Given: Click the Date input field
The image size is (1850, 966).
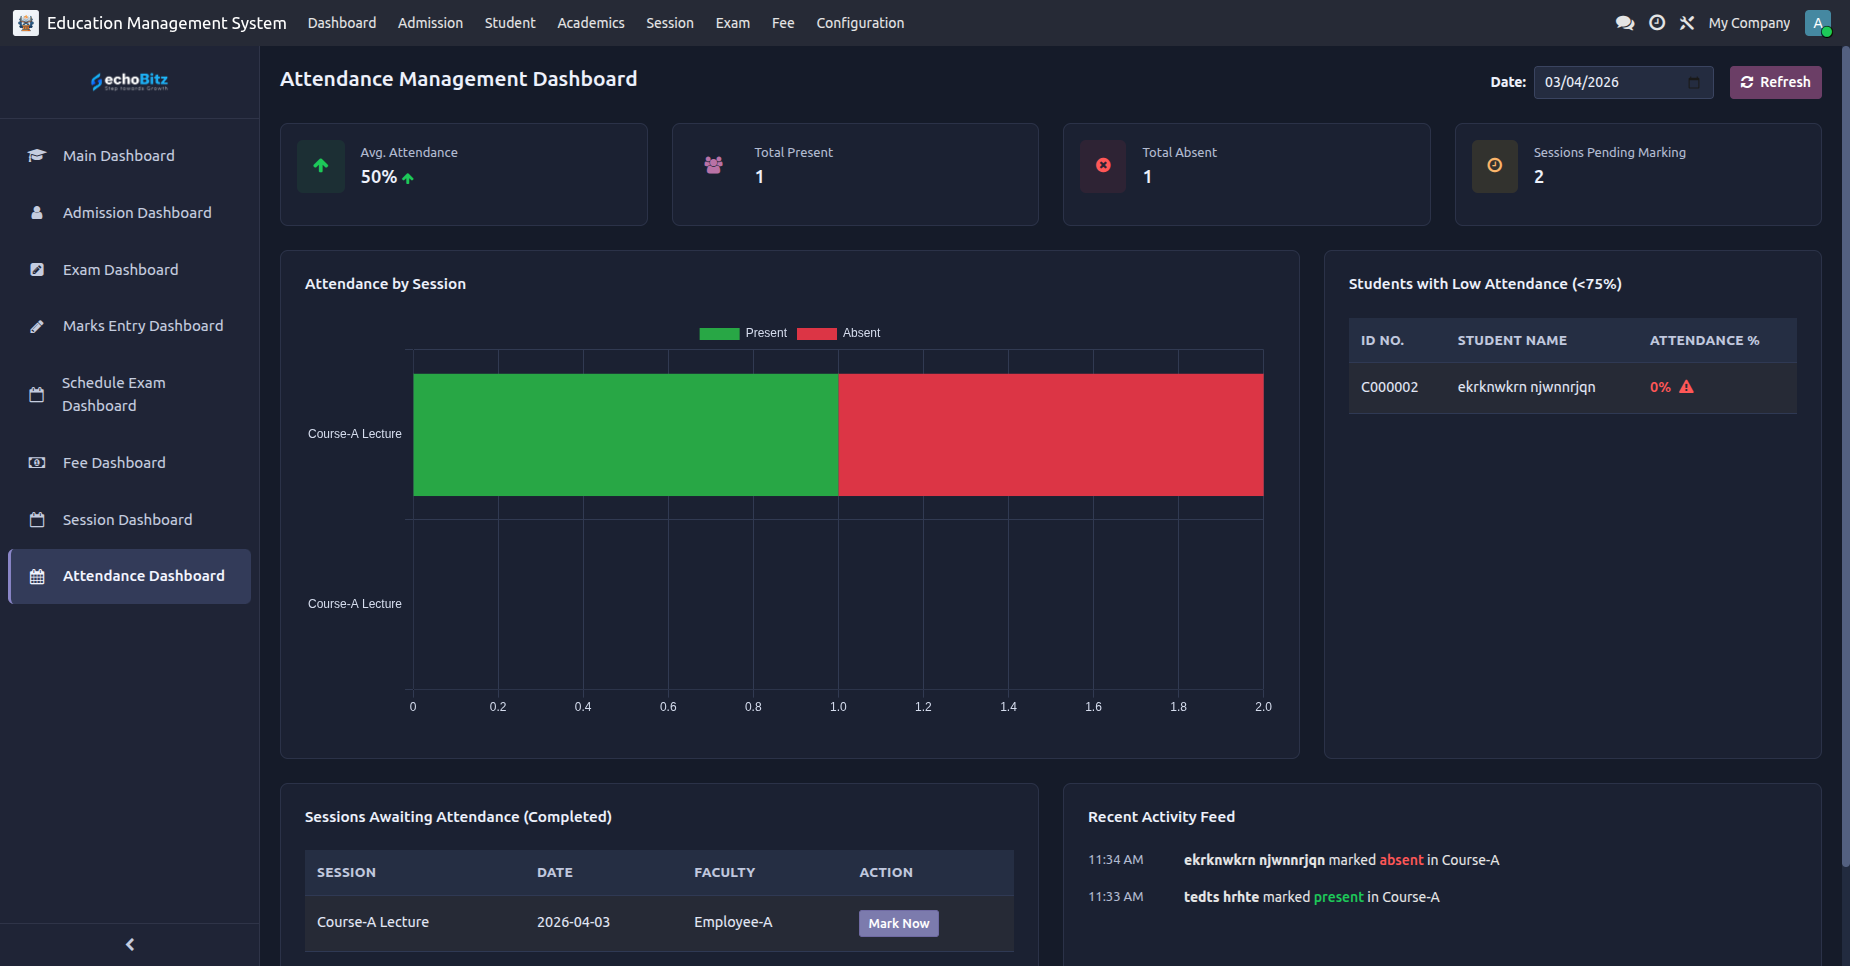Looking at the screenshot, I should 1623,82.
